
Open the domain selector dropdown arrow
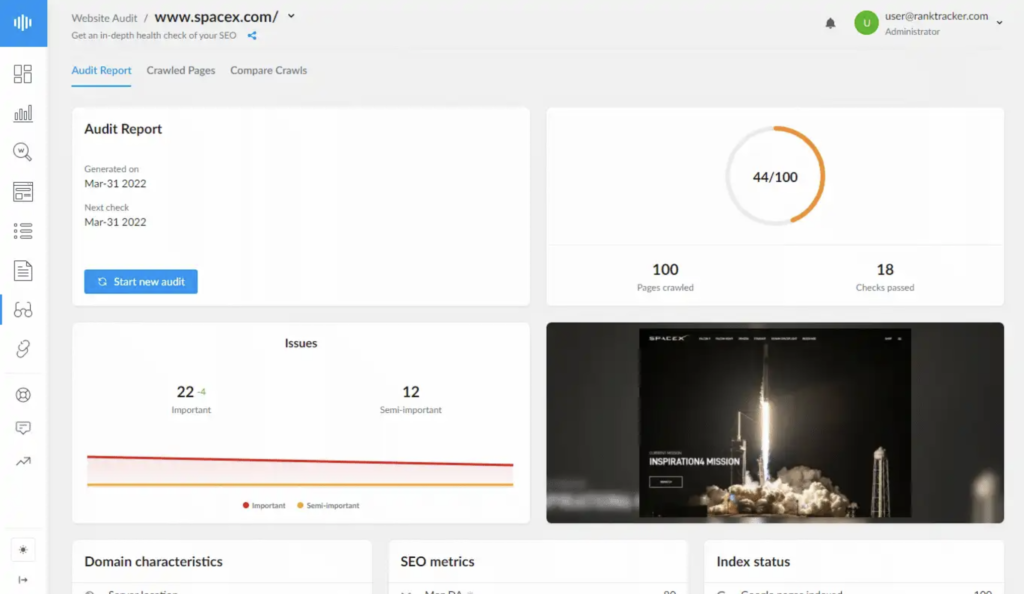291,16
